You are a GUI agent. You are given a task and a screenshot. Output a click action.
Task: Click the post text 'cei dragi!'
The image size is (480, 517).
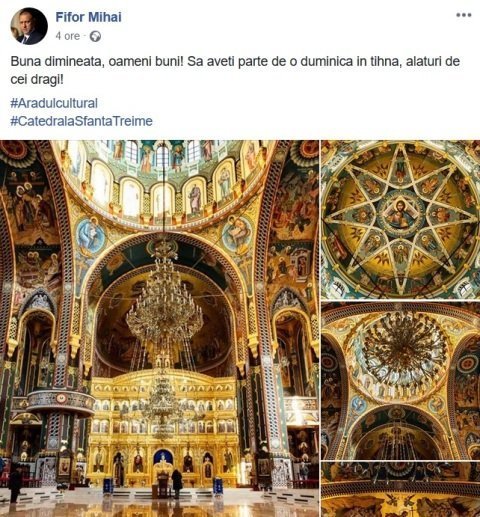click(x=37, y=80)
